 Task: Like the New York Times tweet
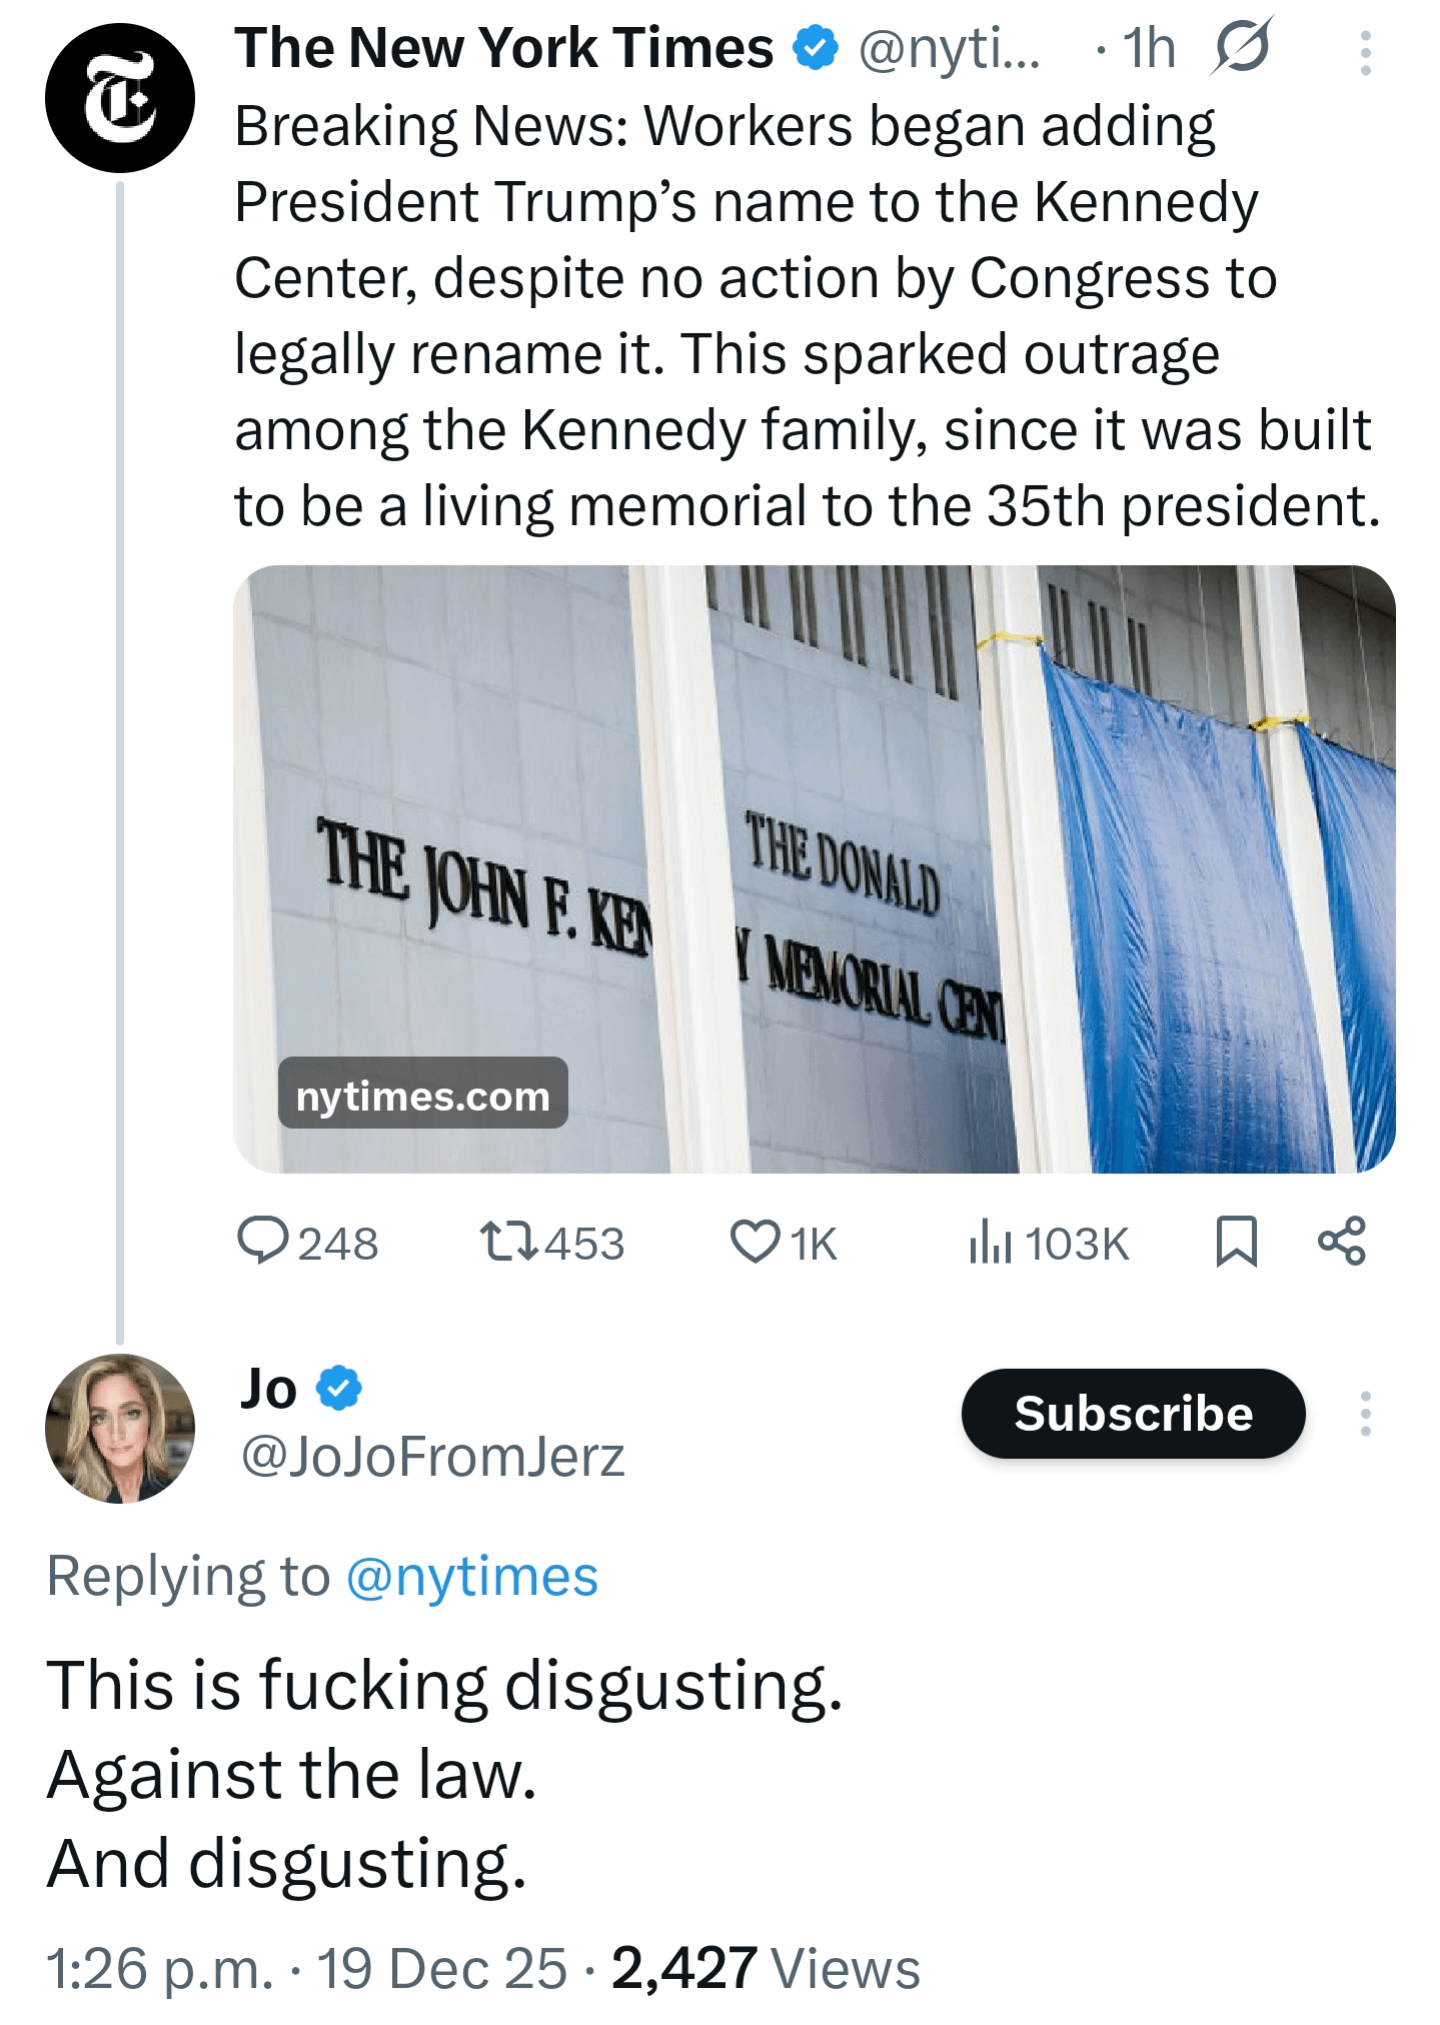pyautogui.click(x=754, y=1241)
